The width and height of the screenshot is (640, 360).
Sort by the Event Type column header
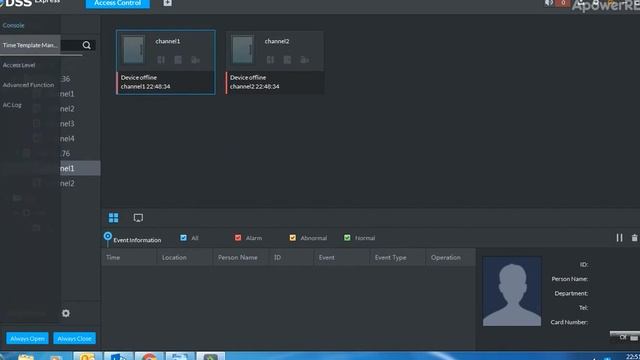point(398,258)
